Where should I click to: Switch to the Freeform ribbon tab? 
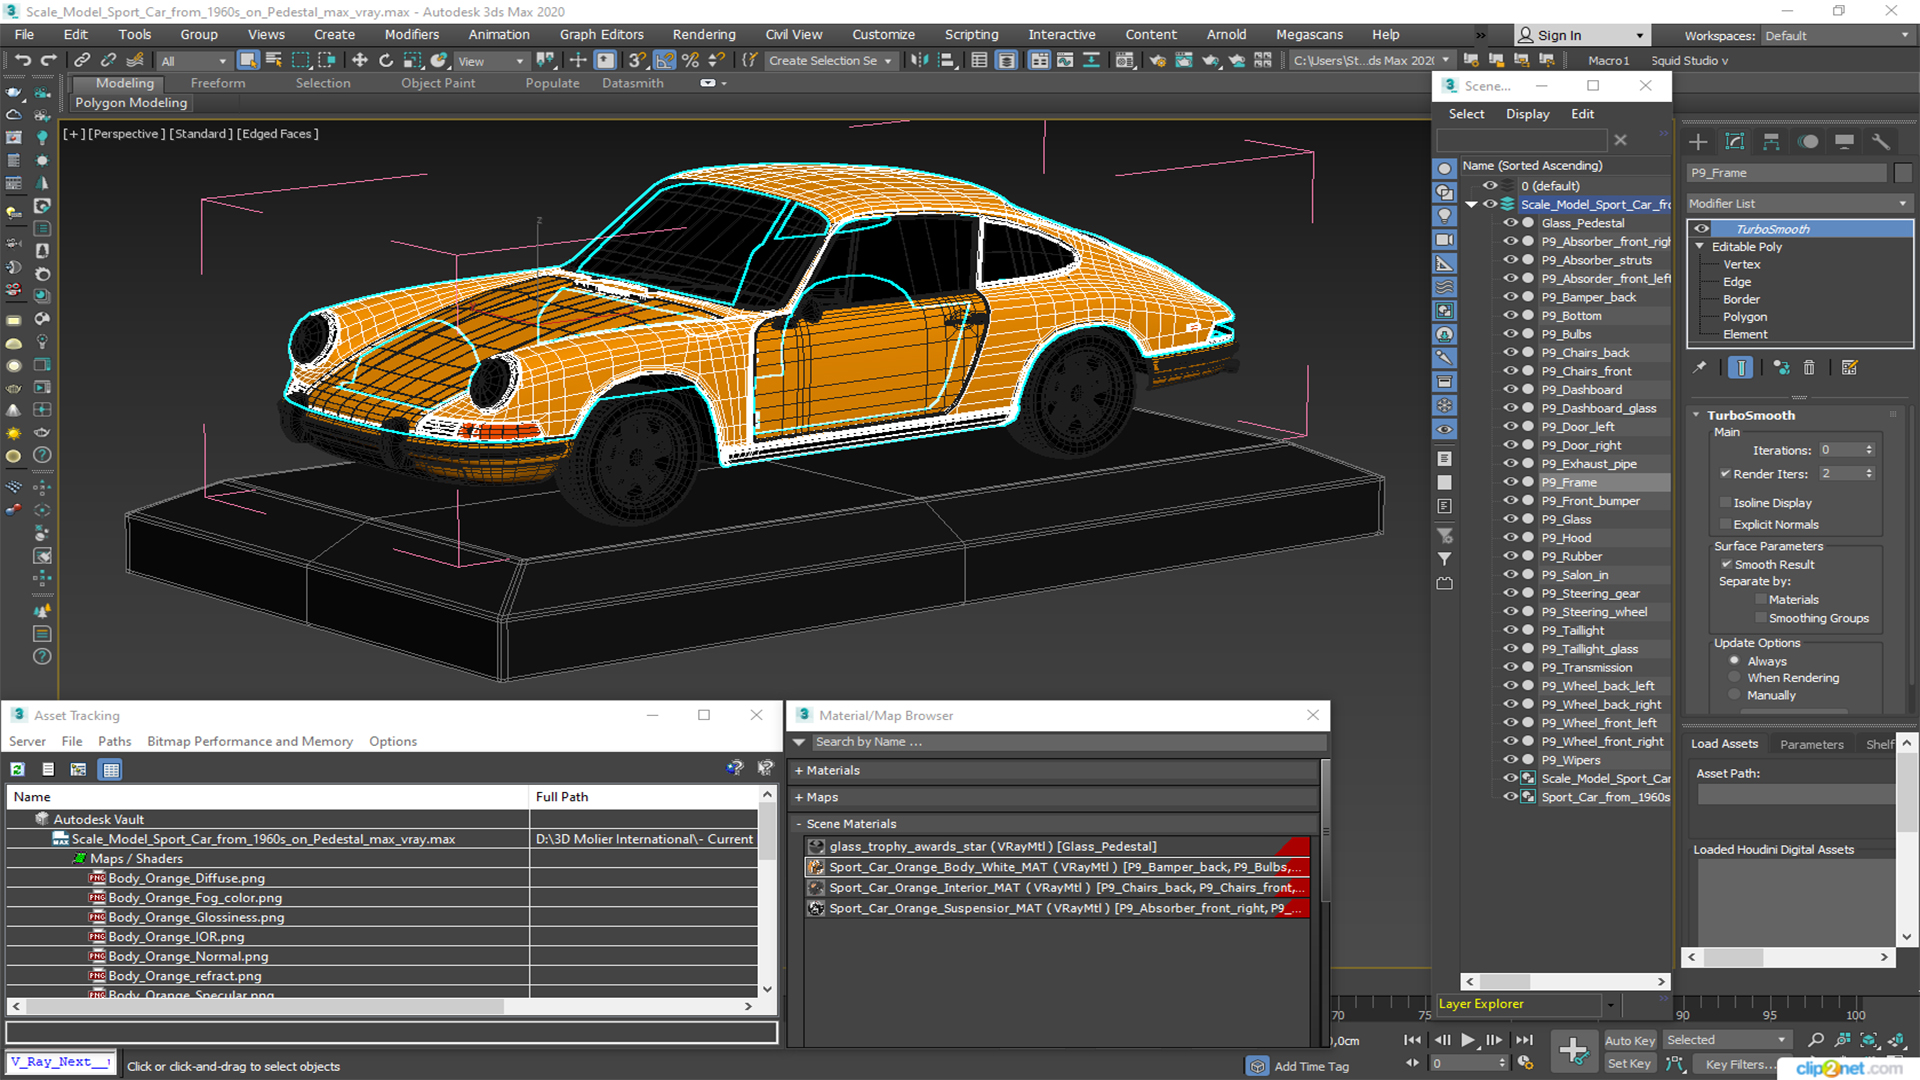click(217, 83)
